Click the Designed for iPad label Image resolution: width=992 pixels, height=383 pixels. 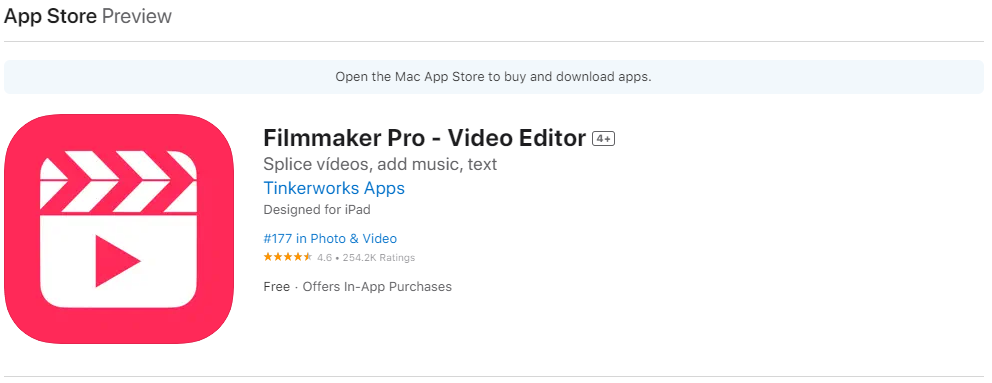pos(317,210)
